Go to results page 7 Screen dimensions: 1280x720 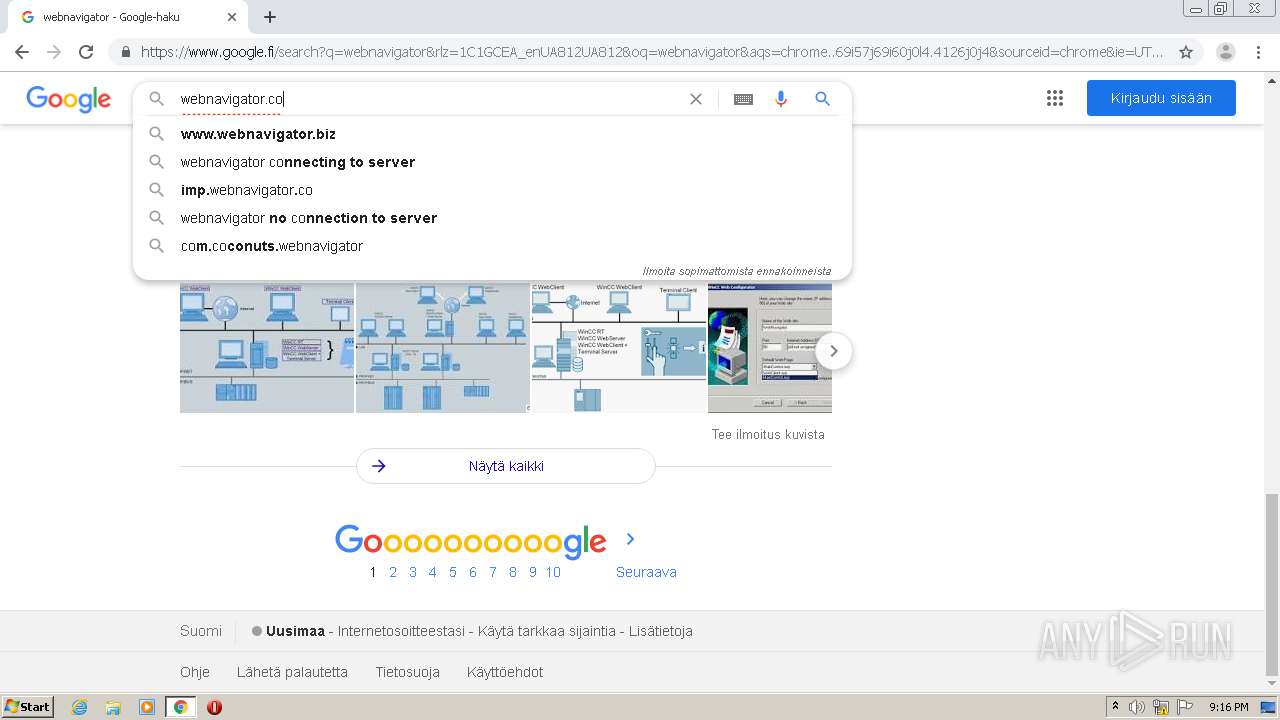(x=493, y=572)
